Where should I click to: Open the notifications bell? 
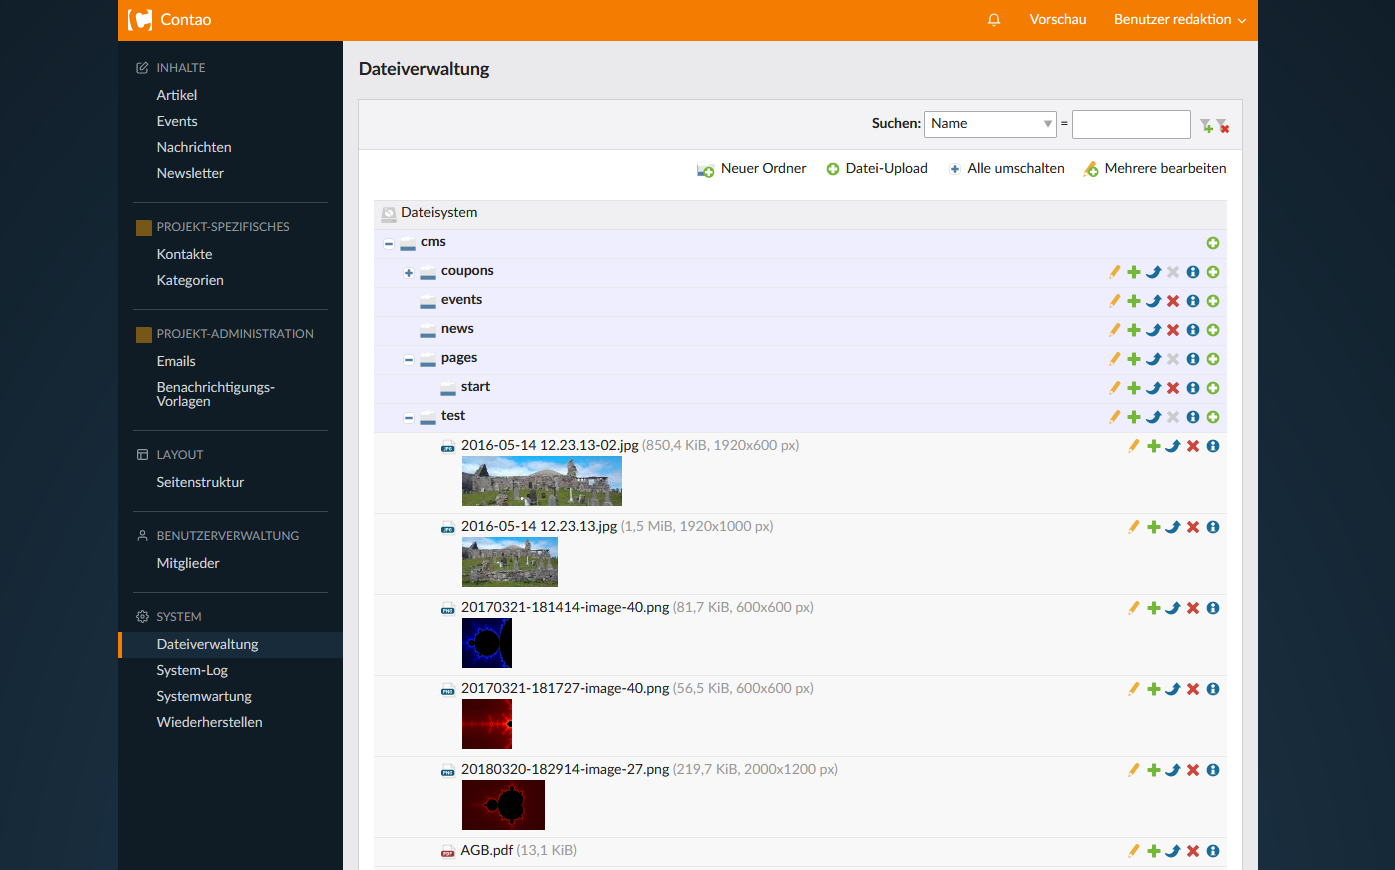point(994,20)
